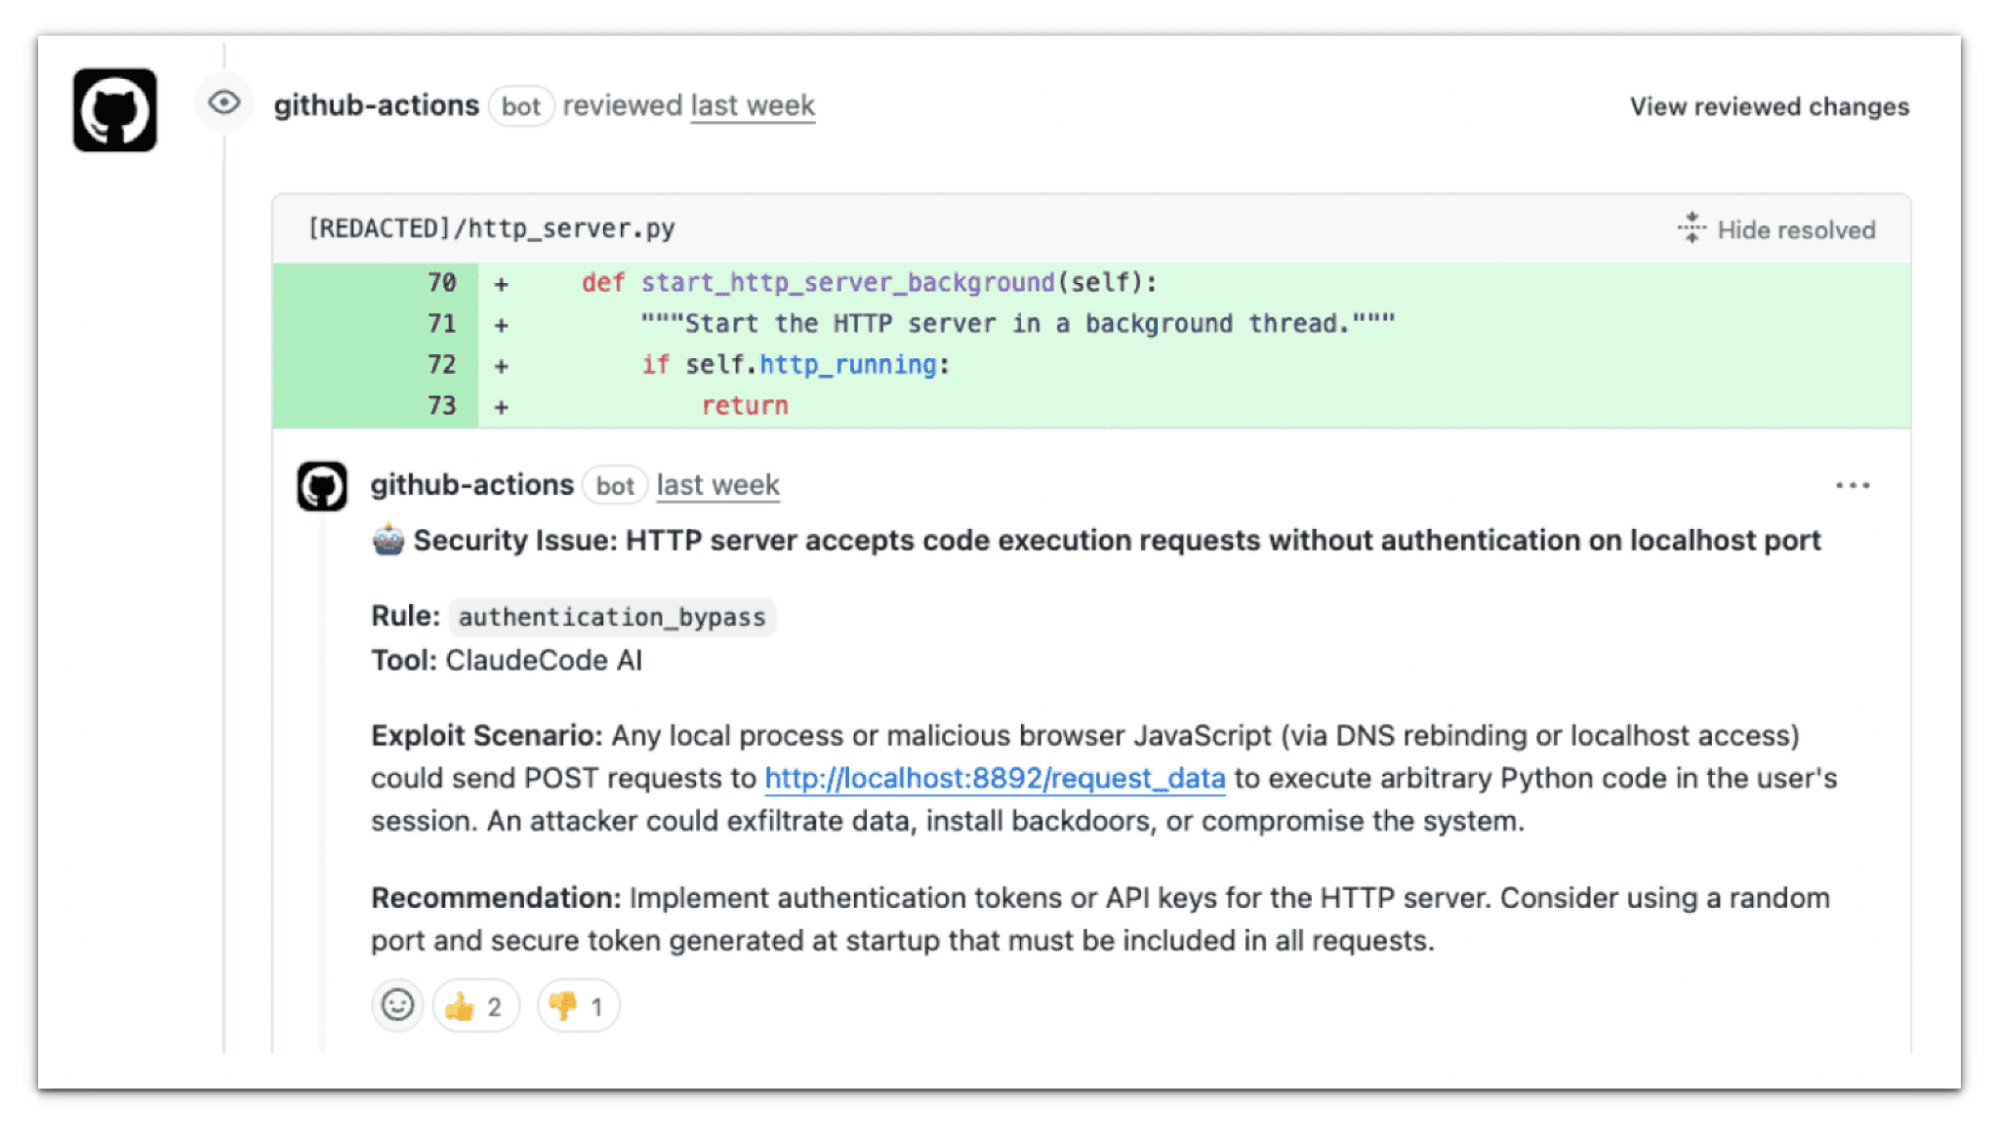Click github-actions username in review header
This screenshot has width=1999, height=1130.
tap(376, 105)
